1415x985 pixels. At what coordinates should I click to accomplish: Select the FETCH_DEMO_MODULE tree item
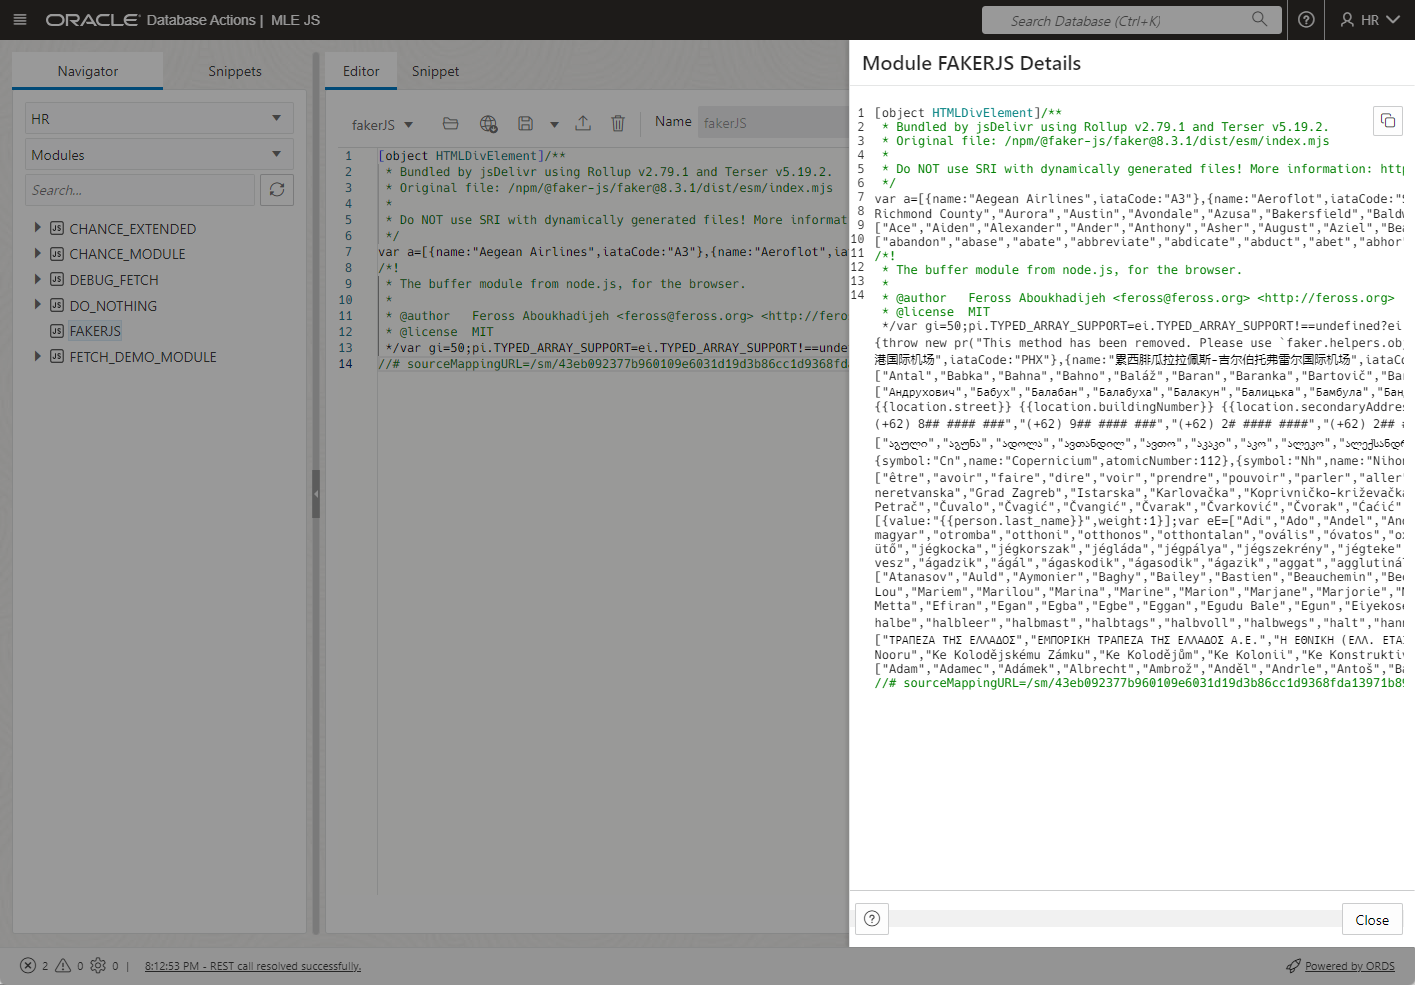143,357
